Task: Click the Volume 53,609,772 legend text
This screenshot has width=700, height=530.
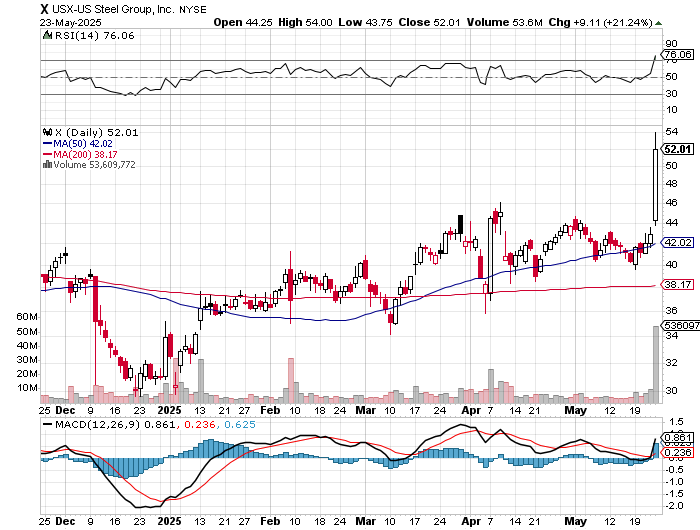Action: click(94, 164)
